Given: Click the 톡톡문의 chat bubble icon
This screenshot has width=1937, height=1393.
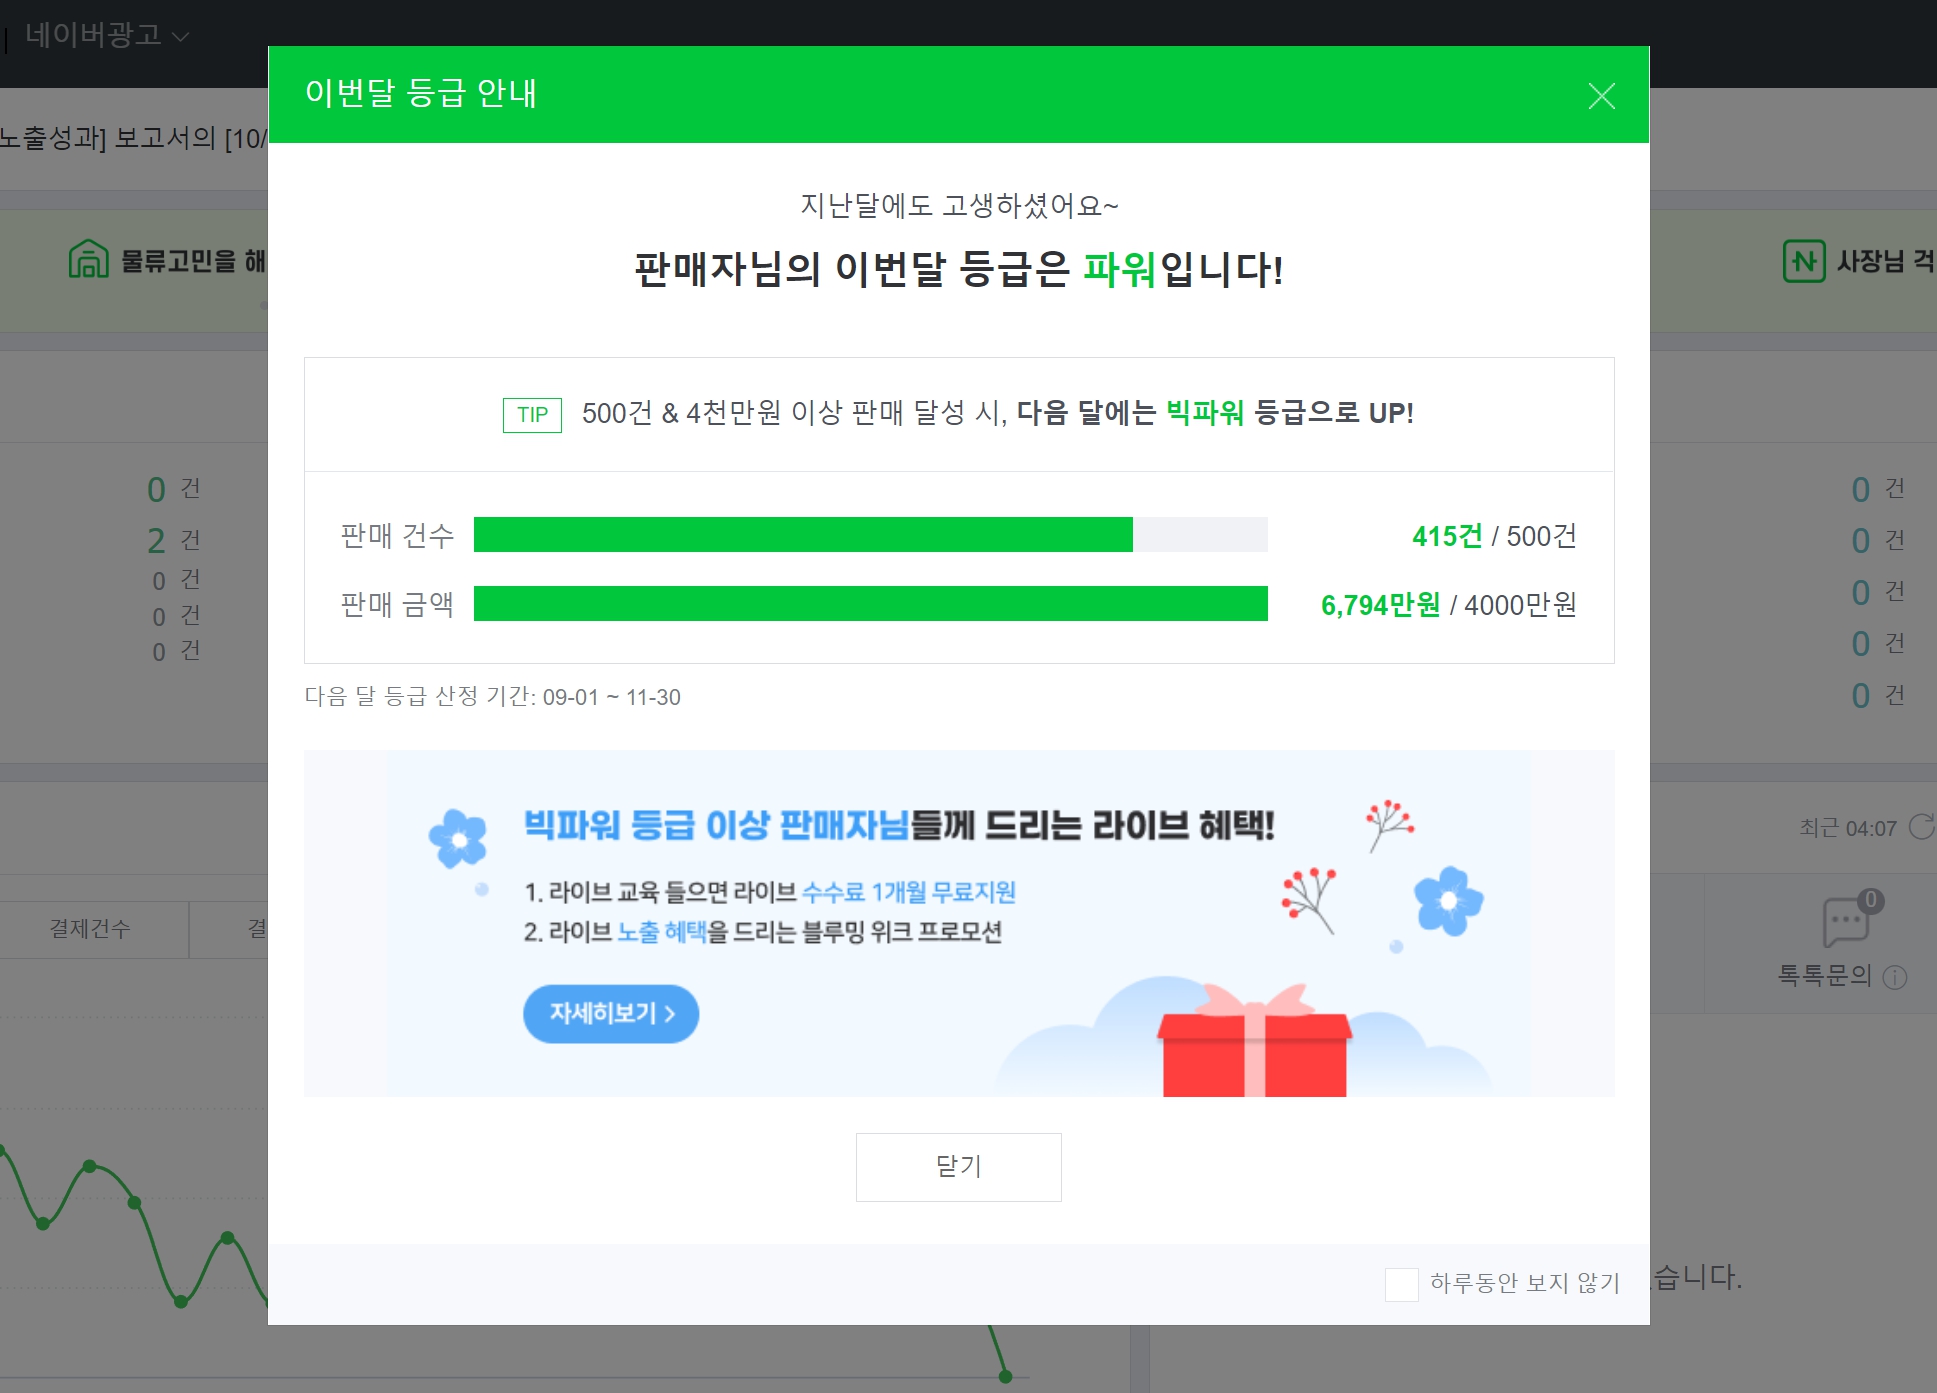Looking at the screenshot, I should (1845, 921).
